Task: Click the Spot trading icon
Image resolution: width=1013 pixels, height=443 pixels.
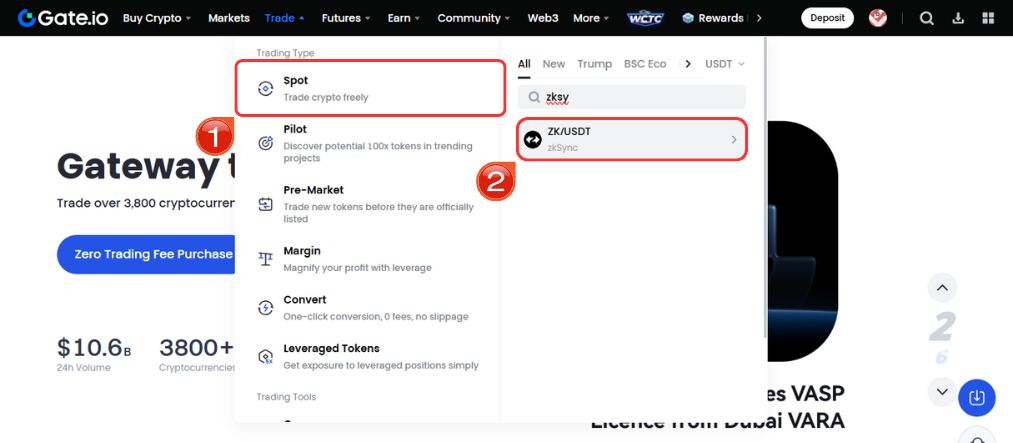Action: (x=266, y=89)
